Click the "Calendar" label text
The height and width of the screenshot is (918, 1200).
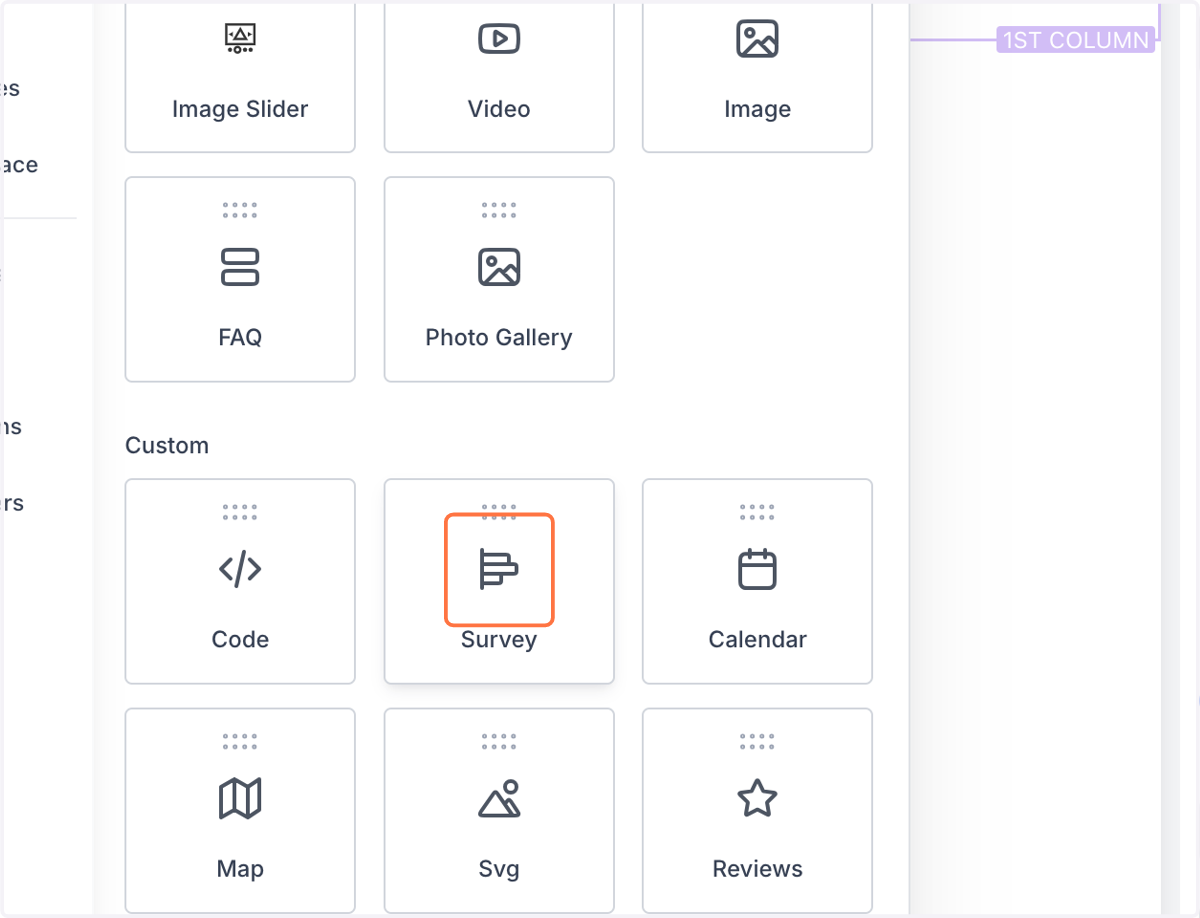click(x=757, y=639)
